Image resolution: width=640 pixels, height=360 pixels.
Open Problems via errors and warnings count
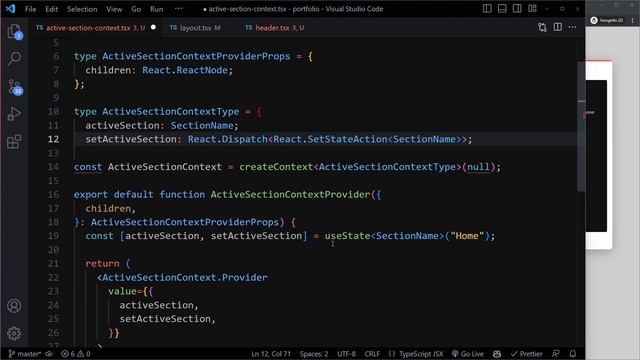[76, 354]
